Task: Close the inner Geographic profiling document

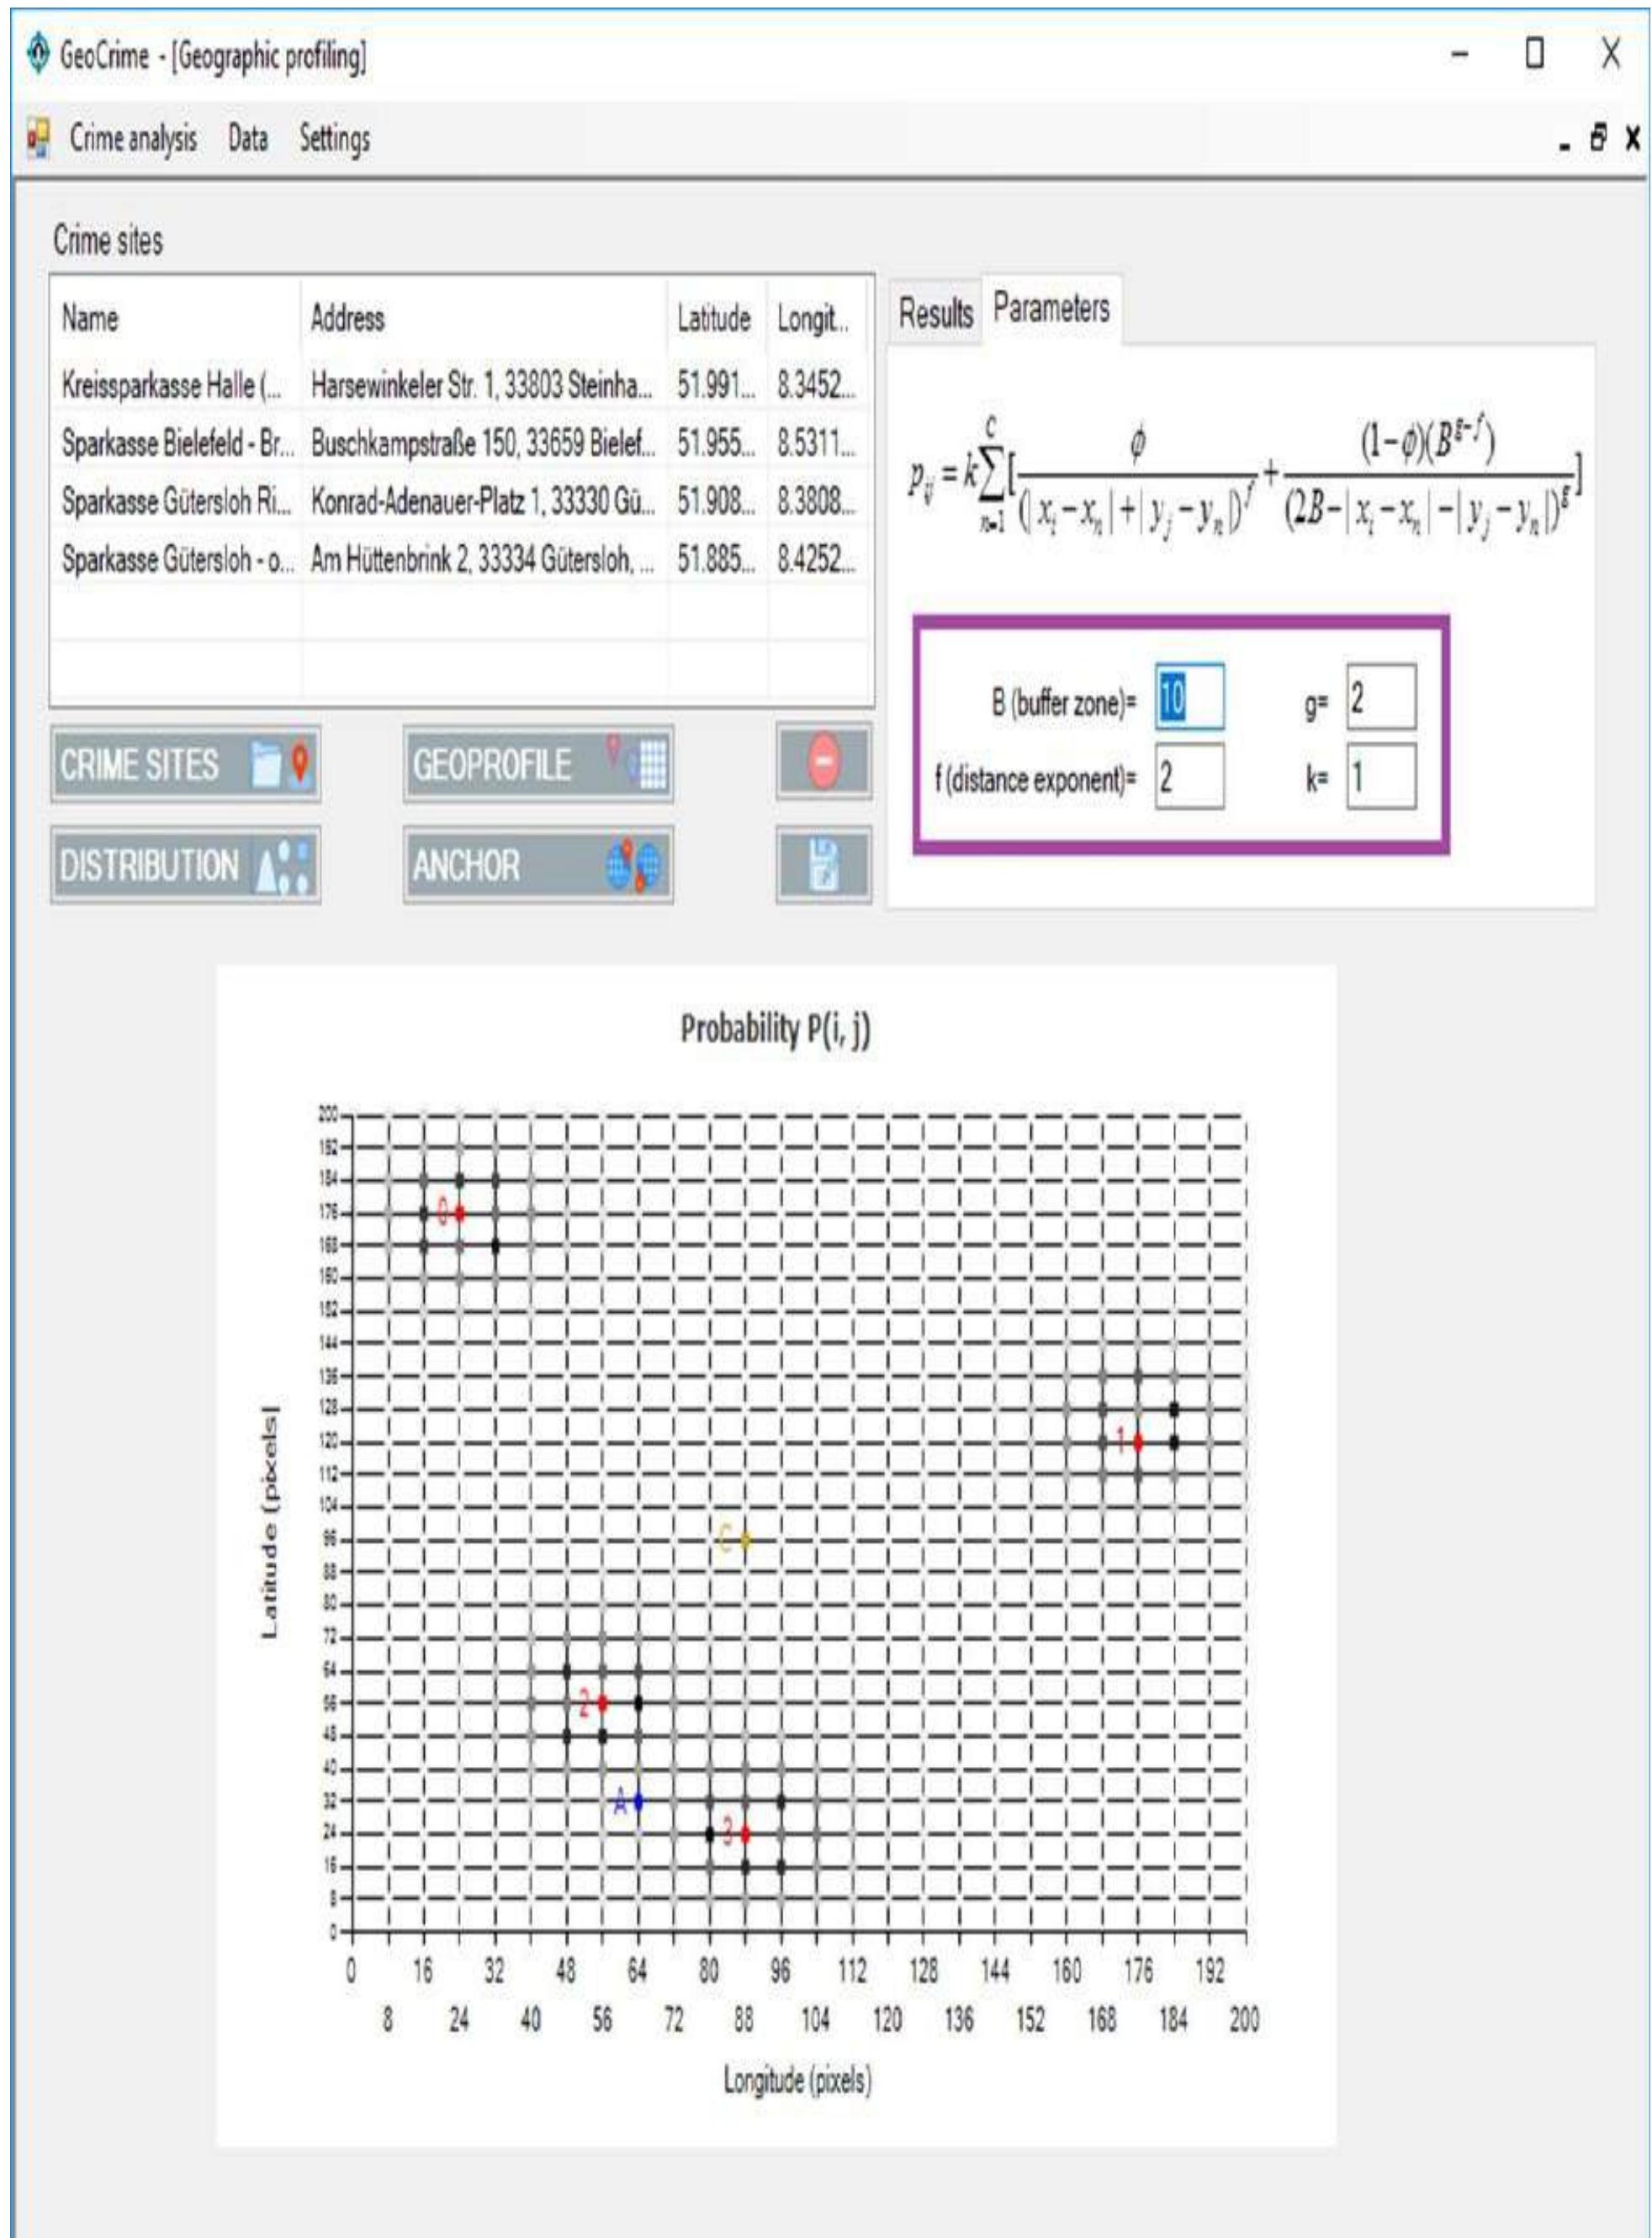Action: 1632,138
